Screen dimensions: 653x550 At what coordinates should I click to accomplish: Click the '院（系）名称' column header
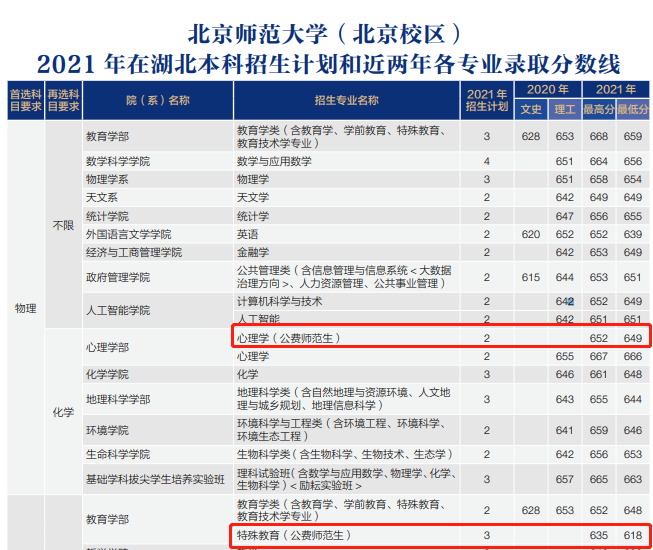pyautogui.click(x=158, y=100)
